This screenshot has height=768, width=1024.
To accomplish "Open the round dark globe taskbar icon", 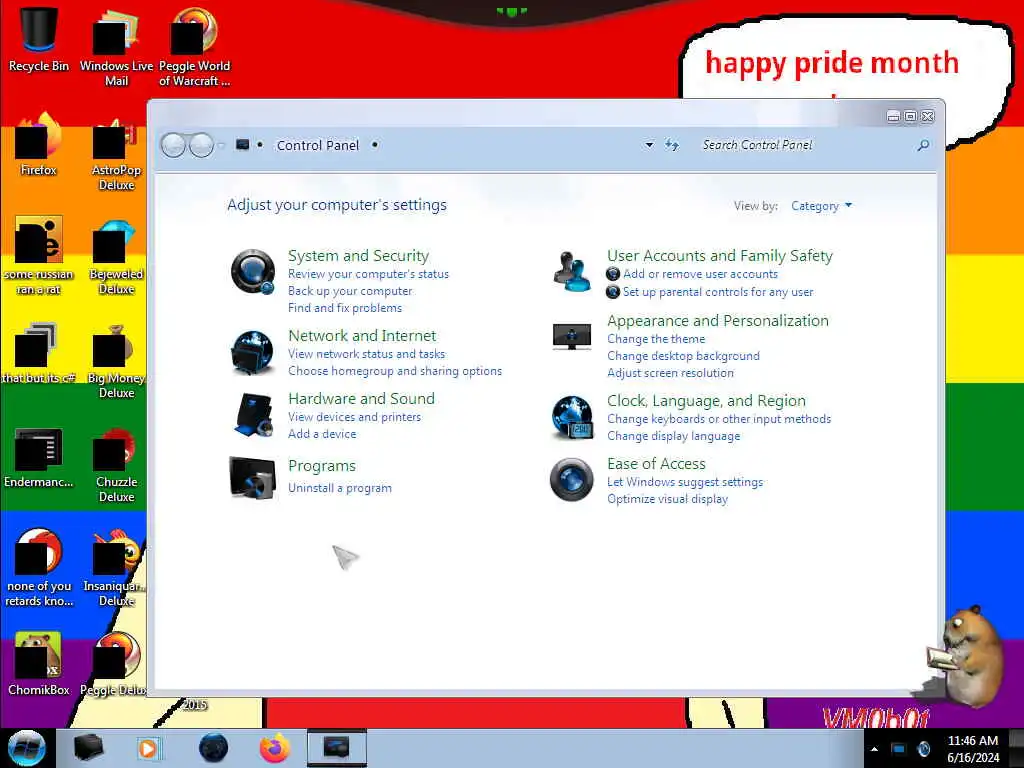I will [x=213, y=748].
